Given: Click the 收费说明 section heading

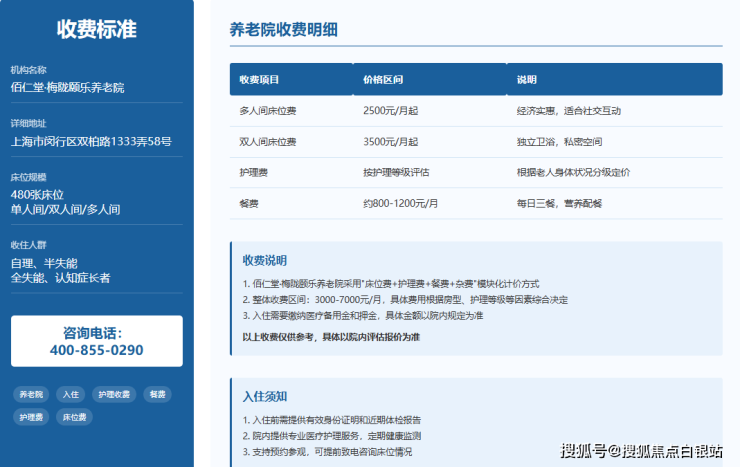Looking at the screenshot, I should 265,260.
